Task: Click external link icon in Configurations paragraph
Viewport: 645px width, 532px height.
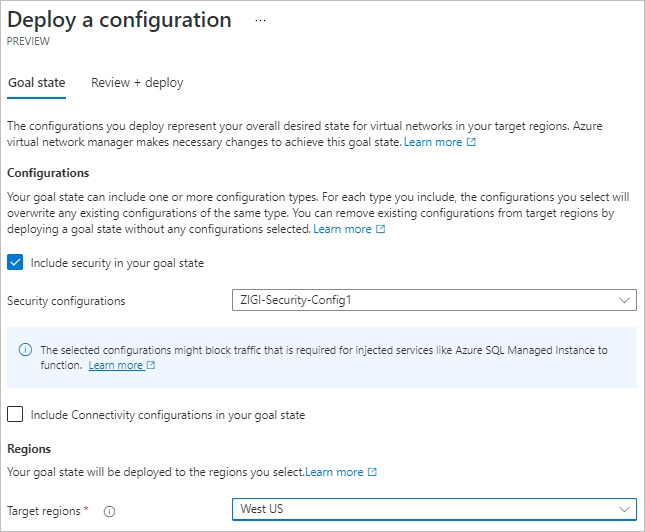Action: 381,229
